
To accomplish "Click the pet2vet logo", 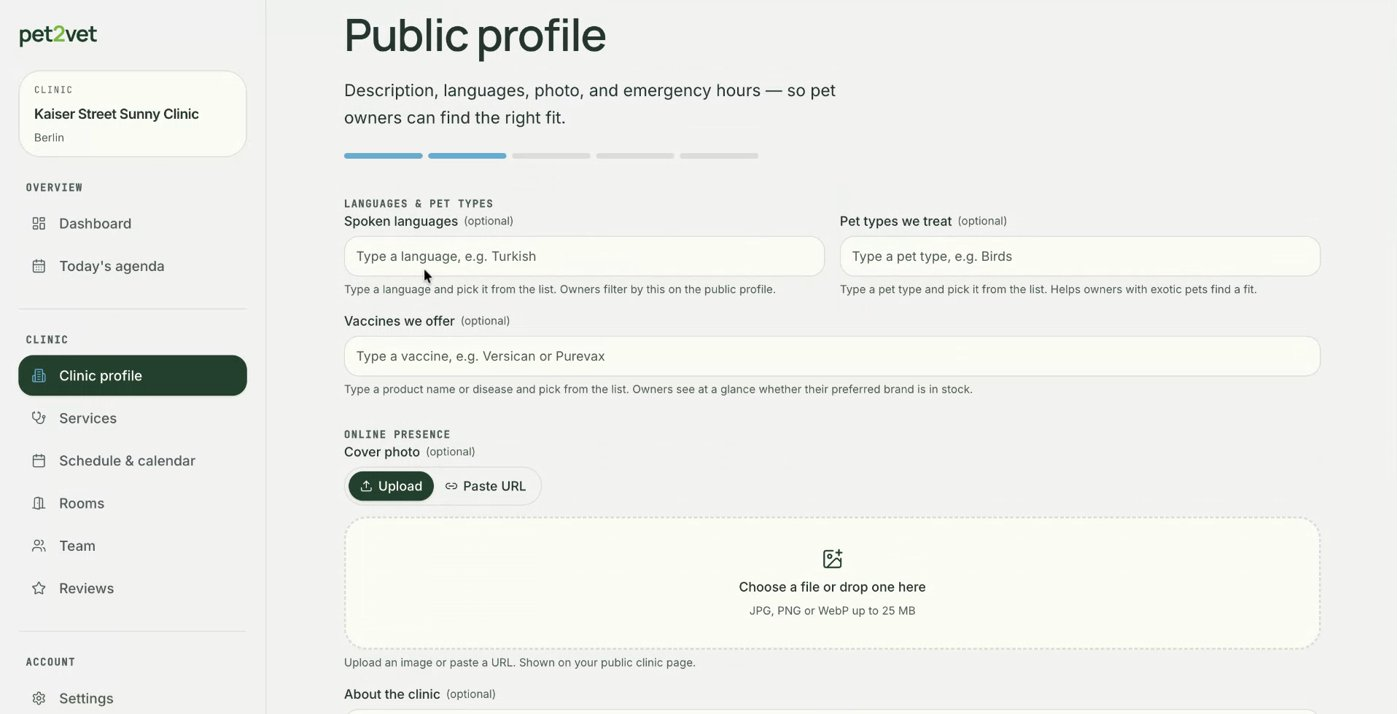I will (58, 35).
